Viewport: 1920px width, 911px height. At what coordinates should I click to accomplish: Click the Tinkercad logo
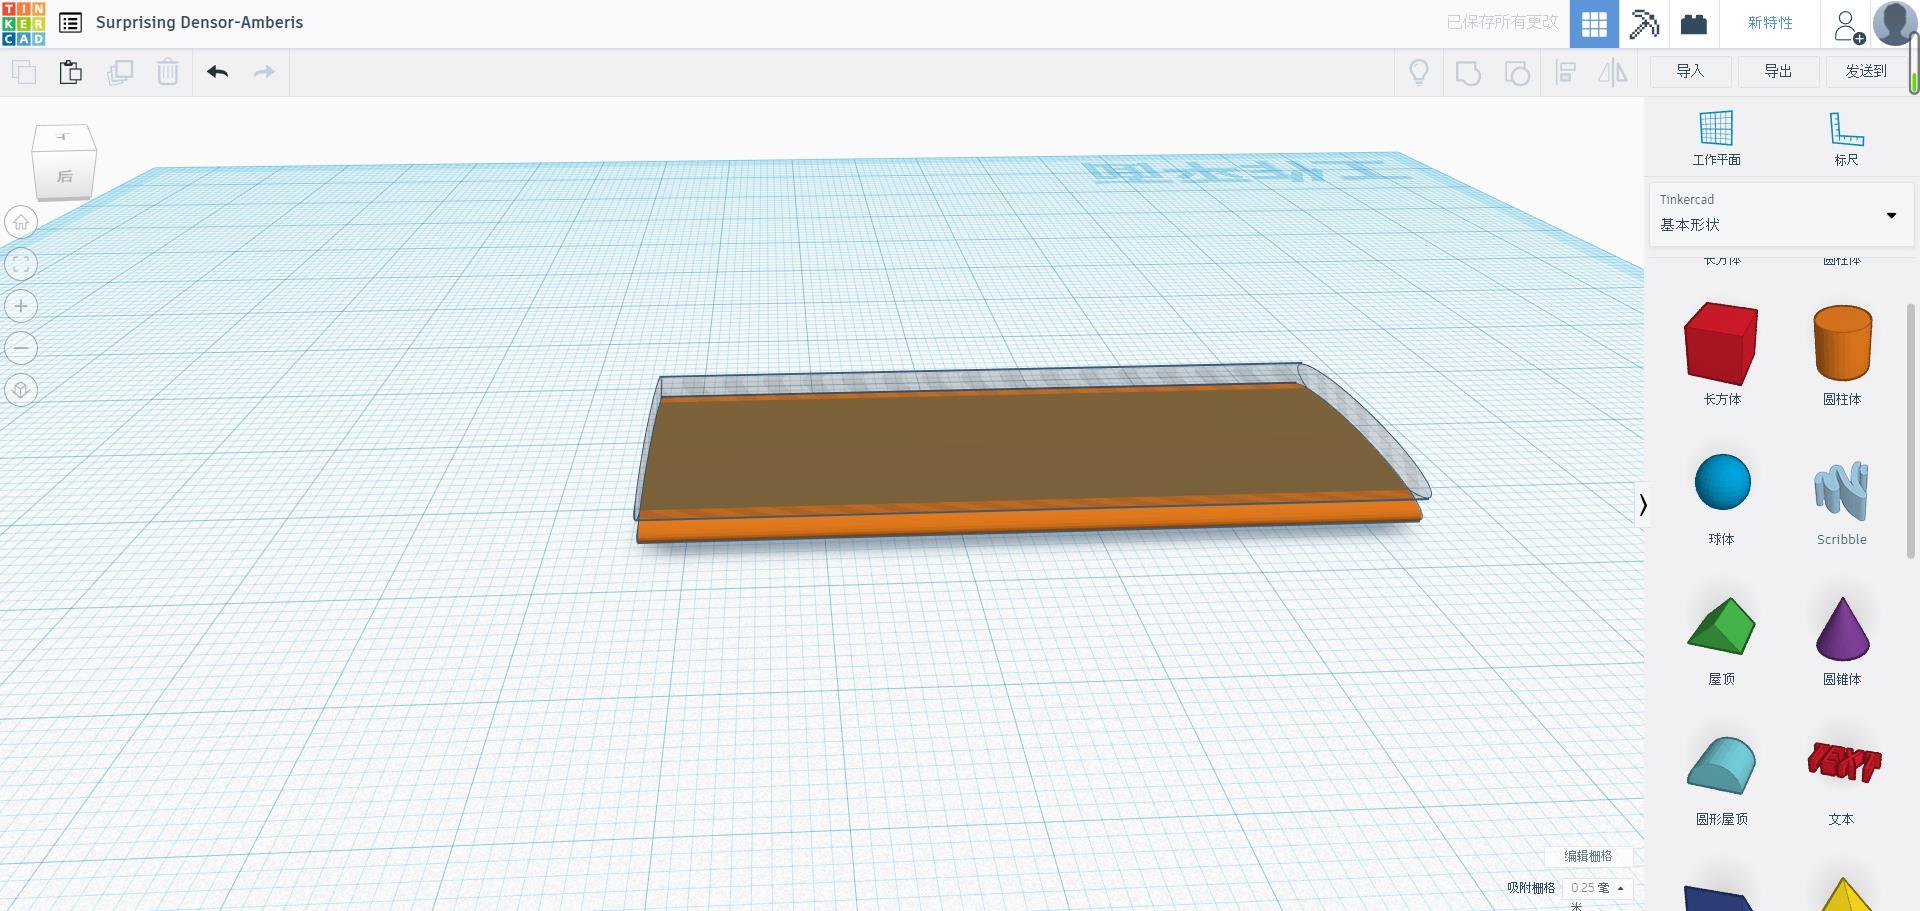pos(23,23)
